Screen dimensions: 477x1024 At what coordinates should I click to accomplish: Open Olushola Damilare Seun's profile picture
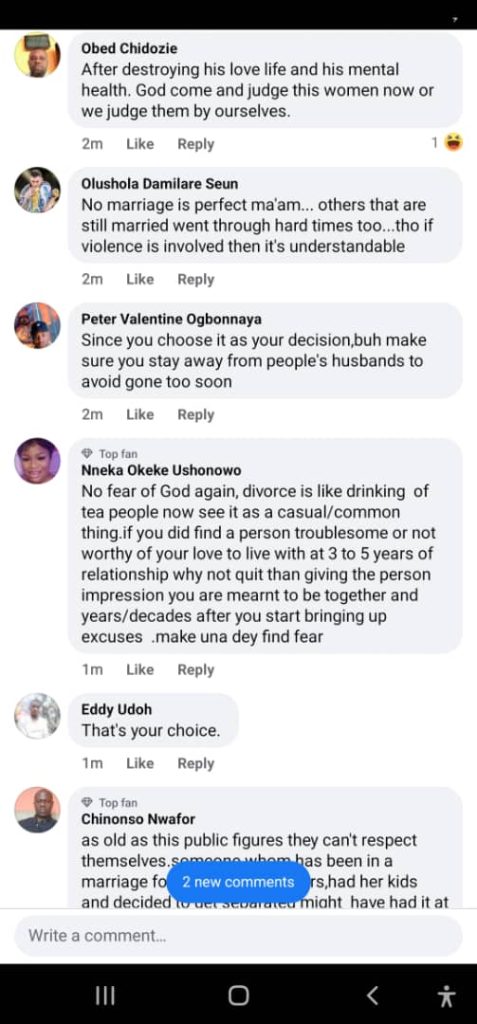click(x=37, y=190)
